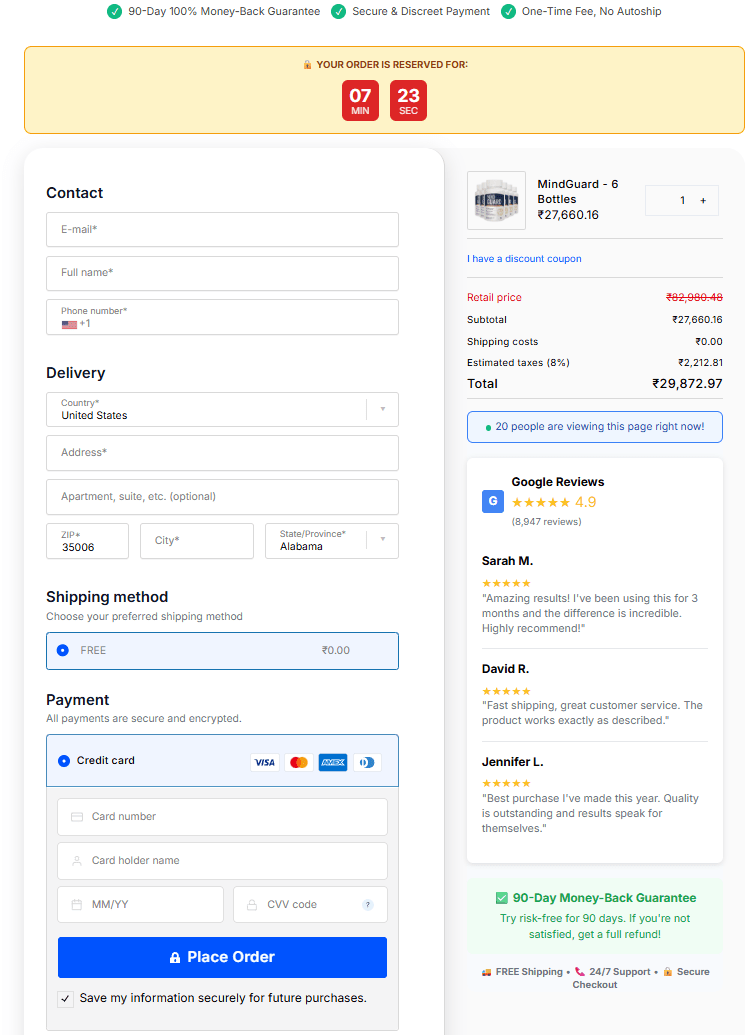Open the State/Province dropdown showing Alabama
The width and height of the screenshot is (750, 1035).
[x=382, y=540]
